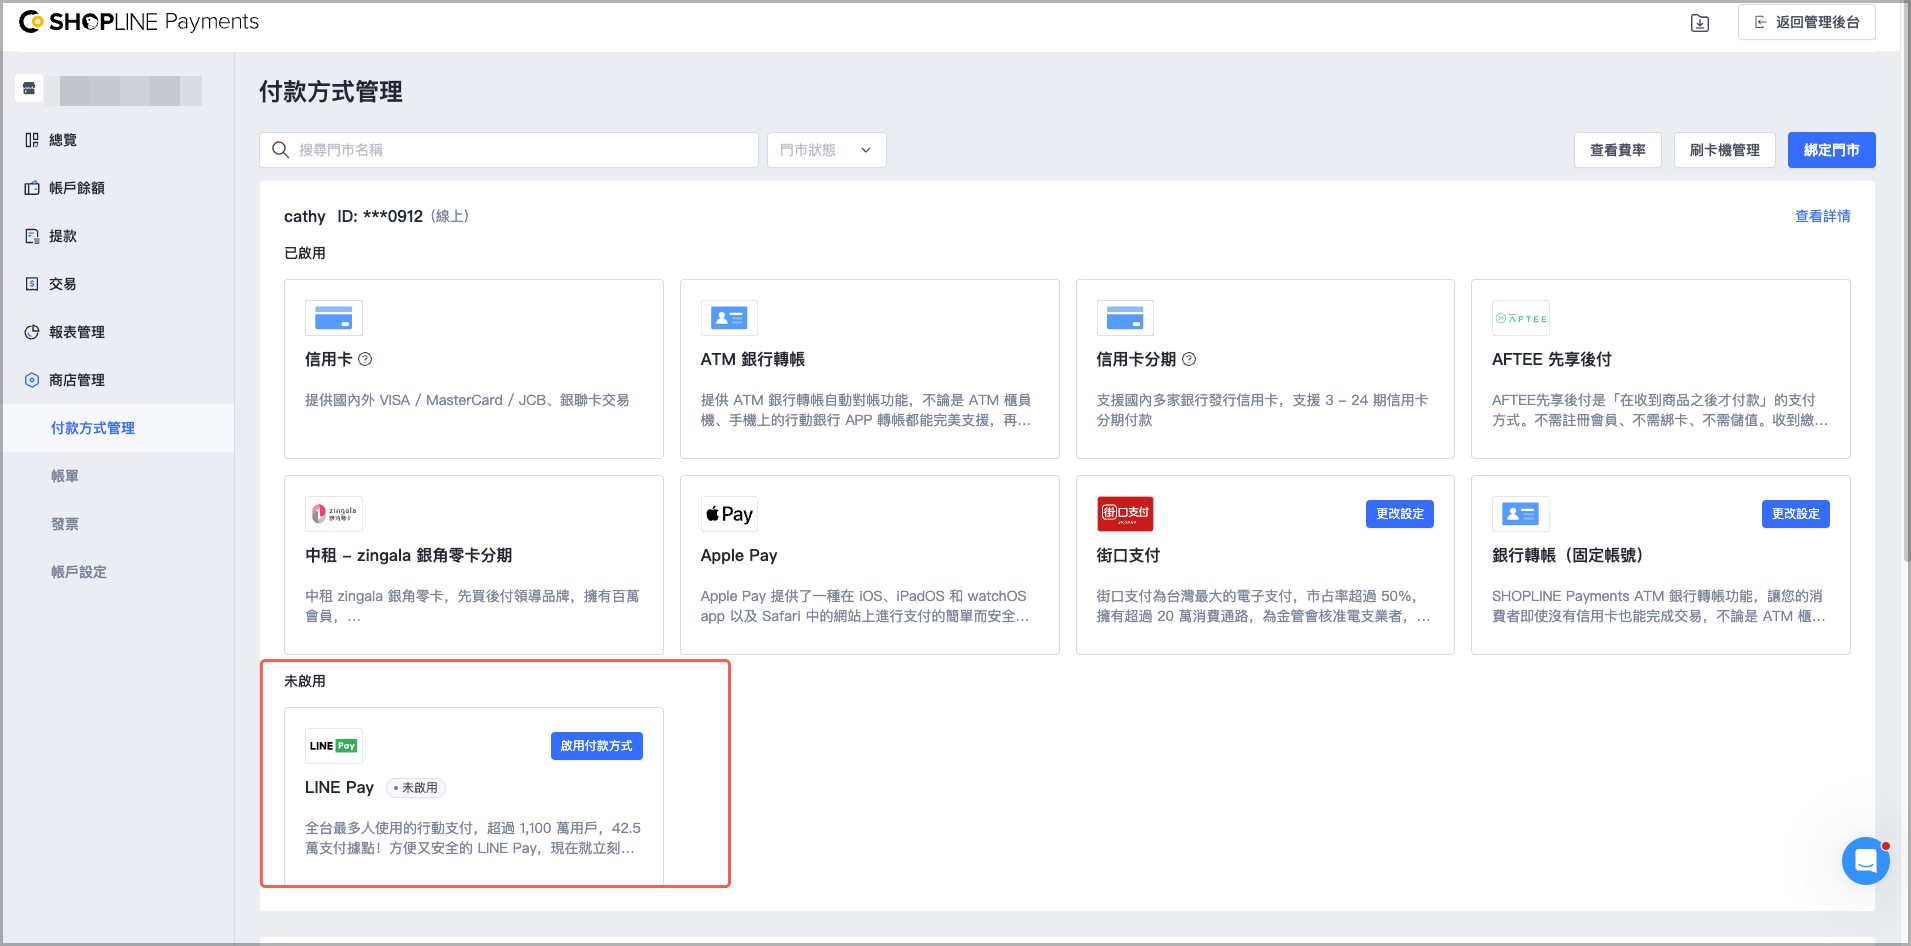Click the Apple Pay logo icon
Viewport: 1911px width, 946px height.
click(729, 514)
